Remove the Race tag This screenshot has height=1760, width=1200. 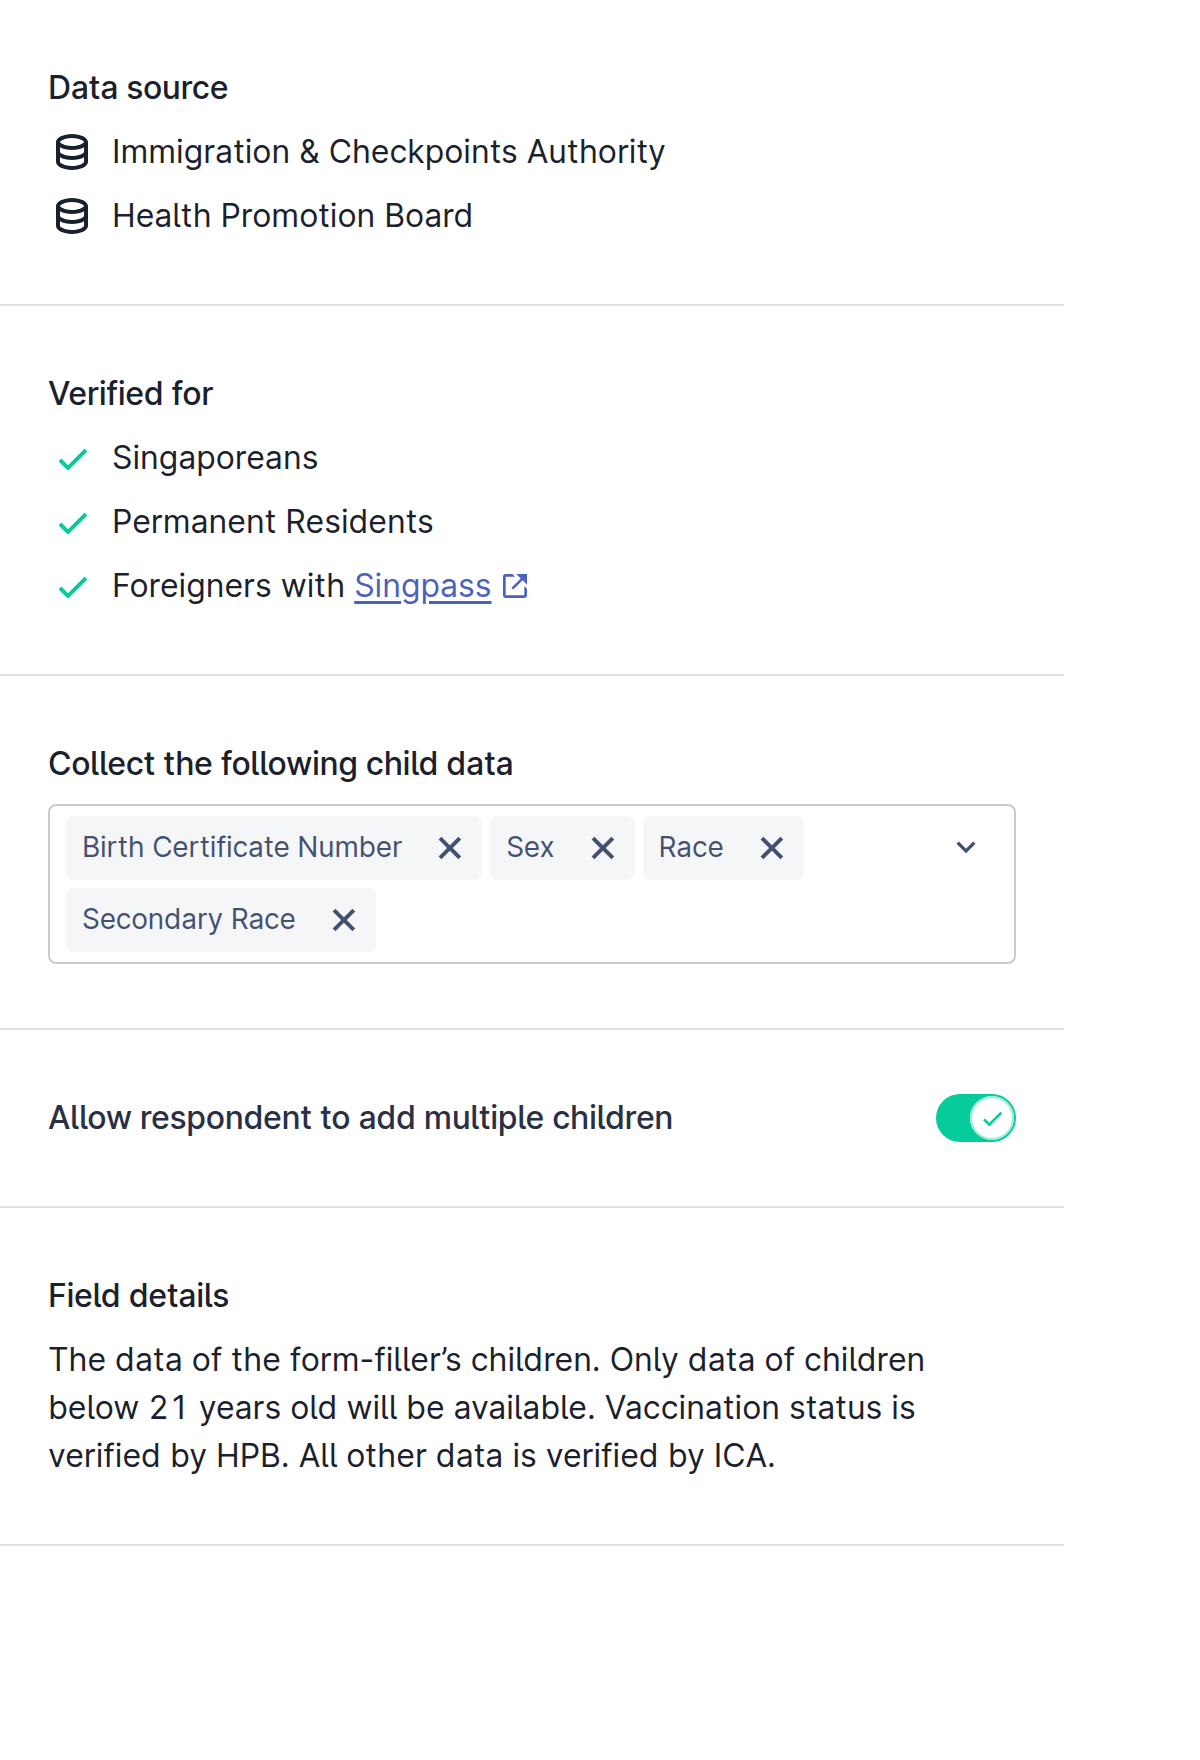coord(772,848)
